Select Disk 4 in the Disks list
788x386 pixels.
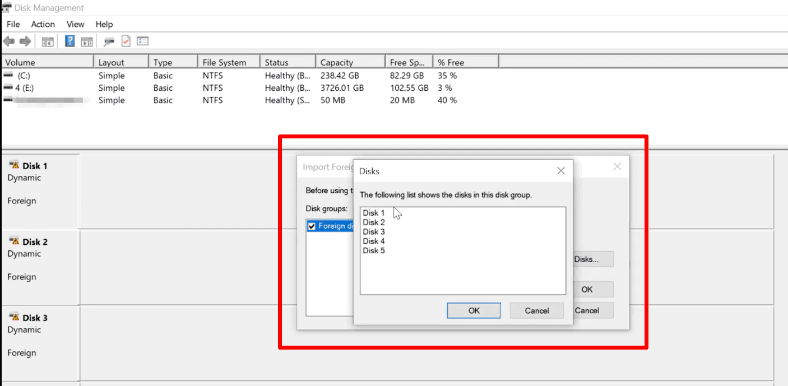(x=373, y=241)
